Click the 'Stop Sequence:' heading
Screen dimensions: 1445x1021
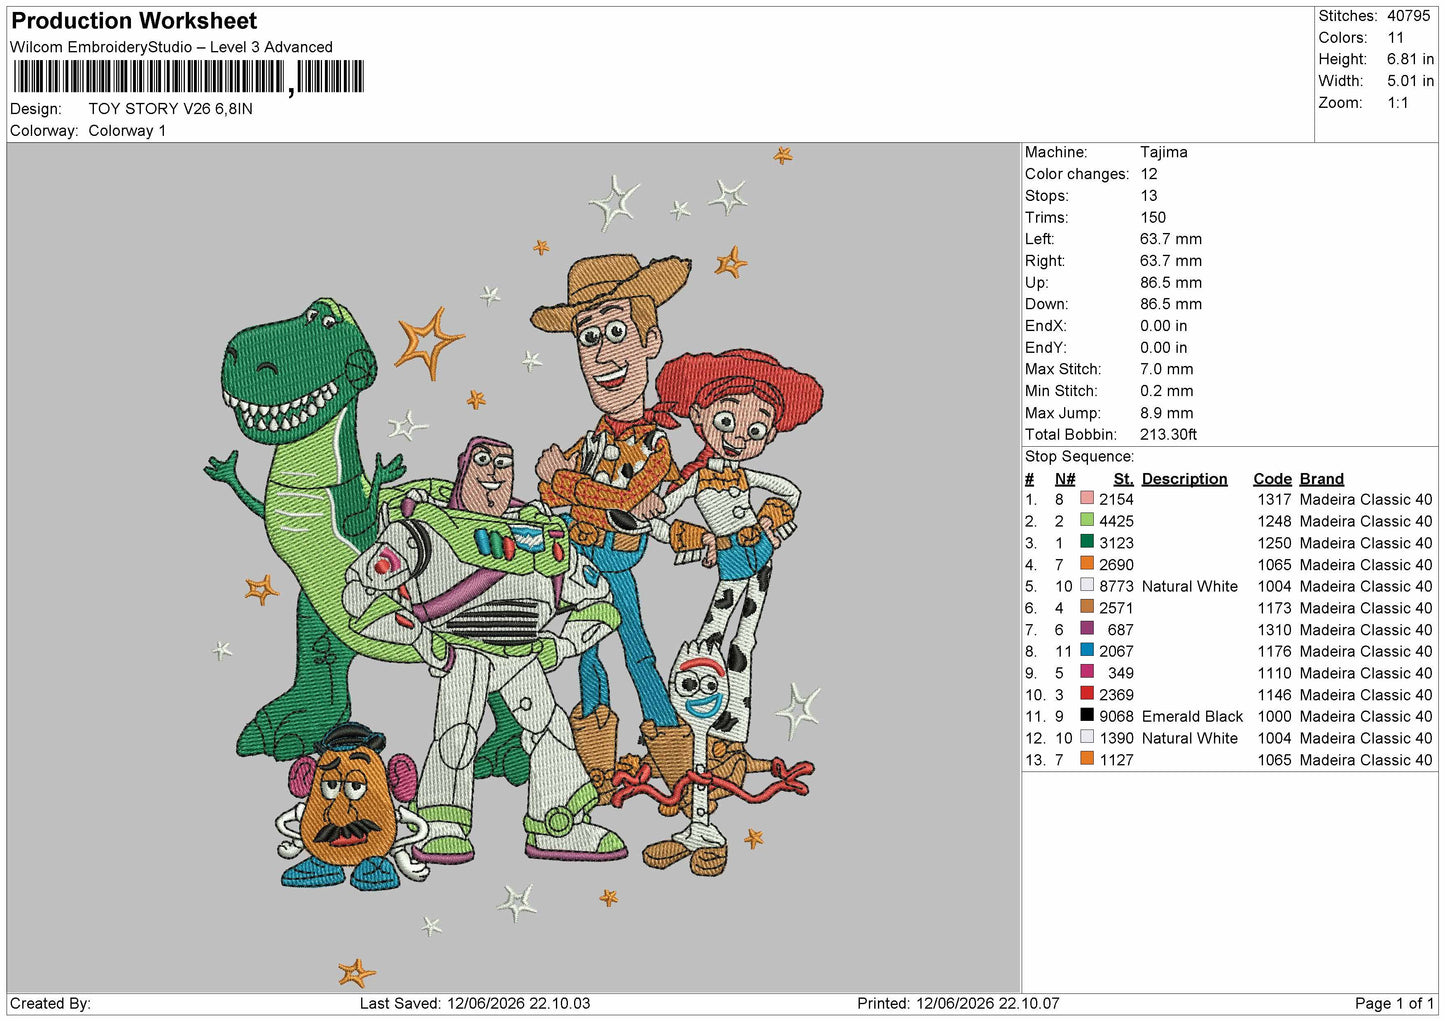coord(1079,457)
